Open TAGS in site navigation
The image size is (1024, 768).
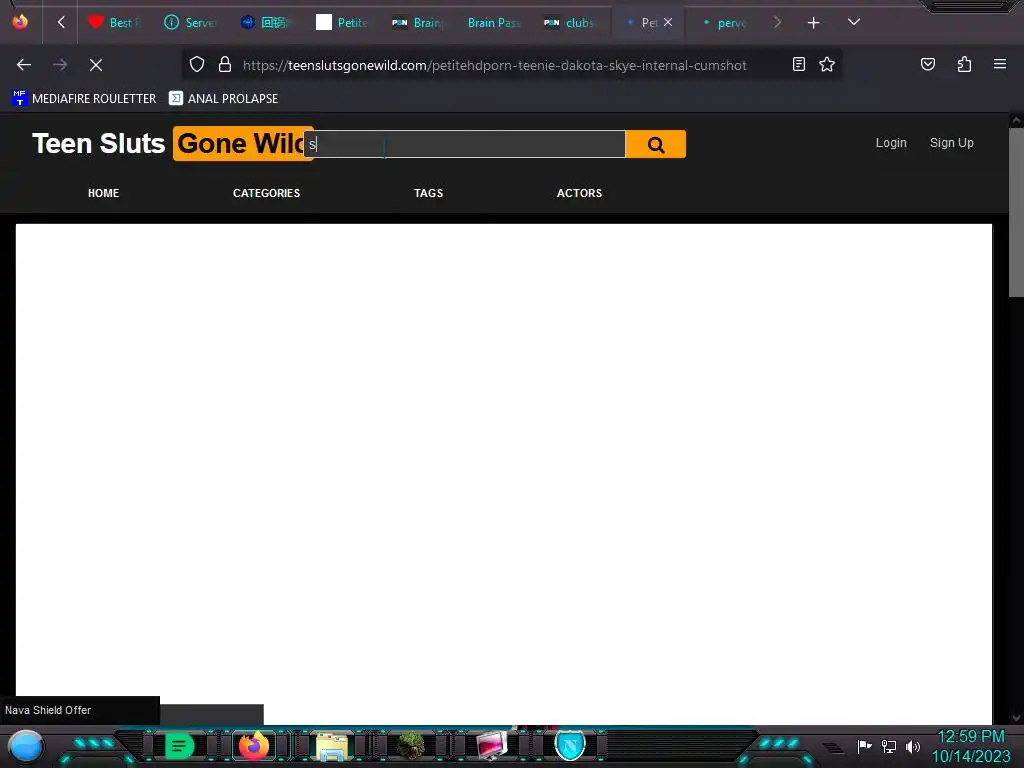pos(428,193)
